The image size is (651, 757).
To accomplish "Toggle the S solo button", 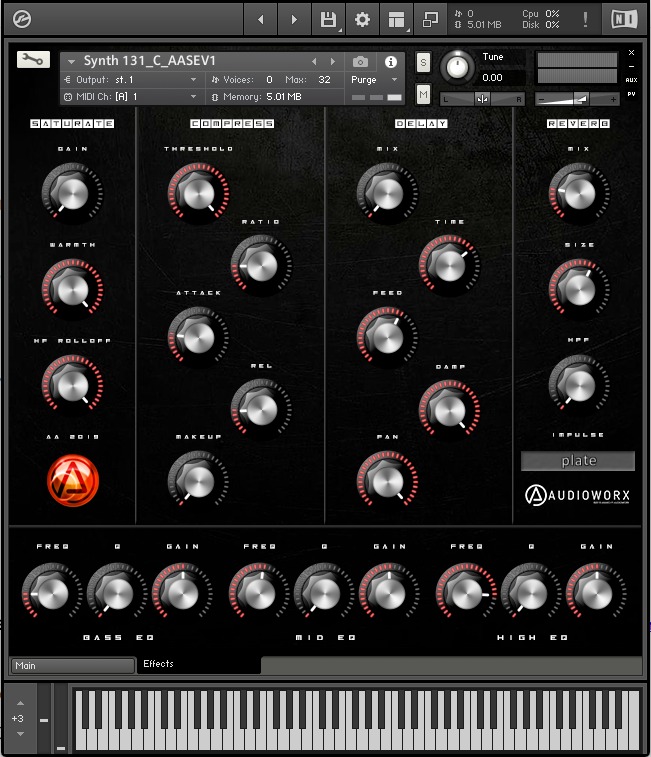I will (x=423, y=62).
